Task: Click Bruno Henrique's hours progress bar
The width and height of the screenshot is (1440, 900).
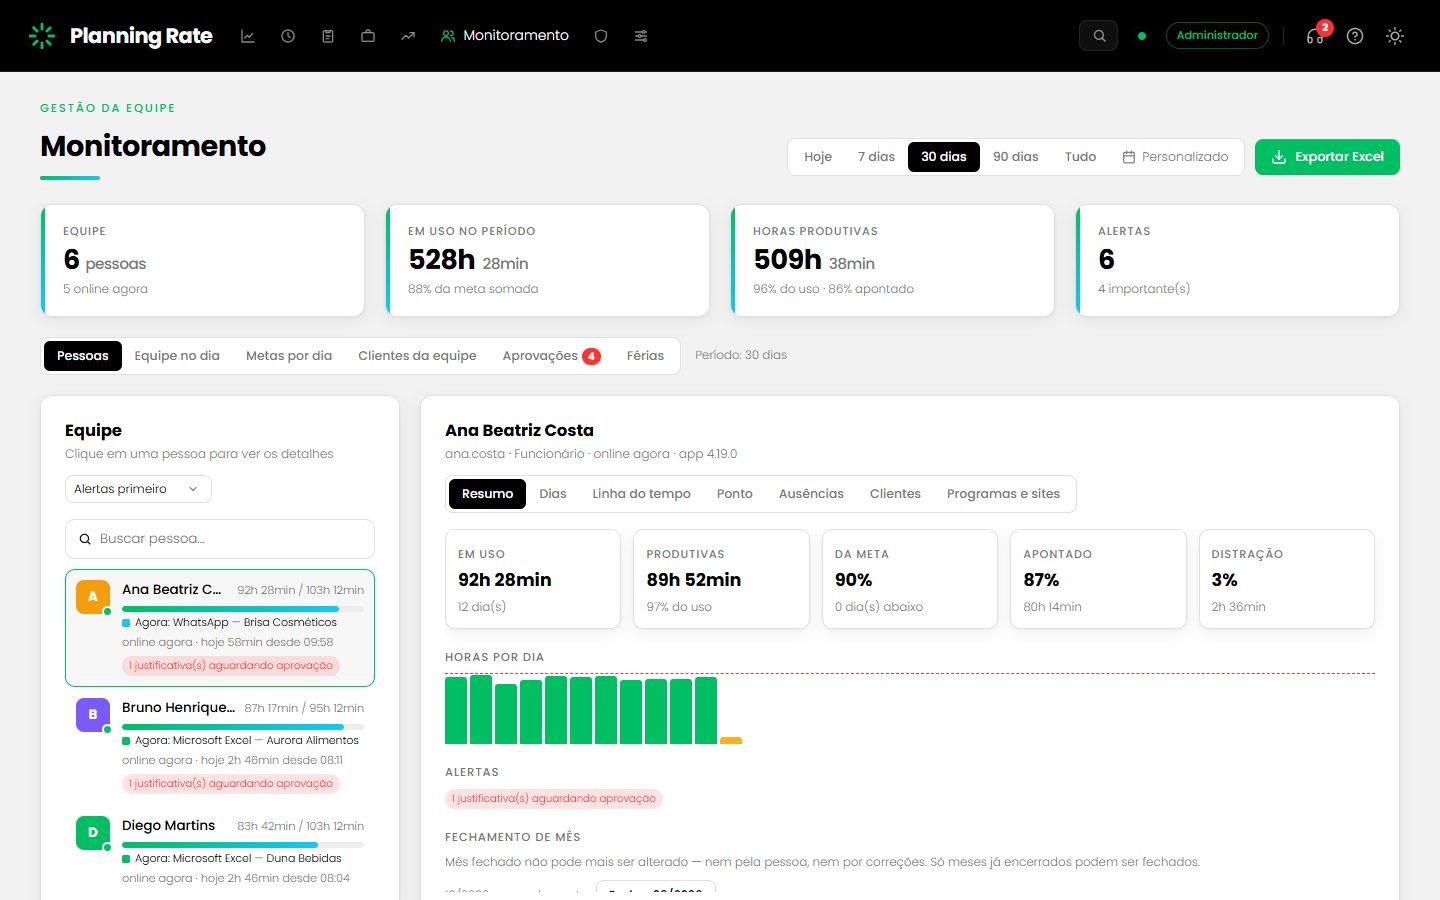Action: (x=243, y=727)
